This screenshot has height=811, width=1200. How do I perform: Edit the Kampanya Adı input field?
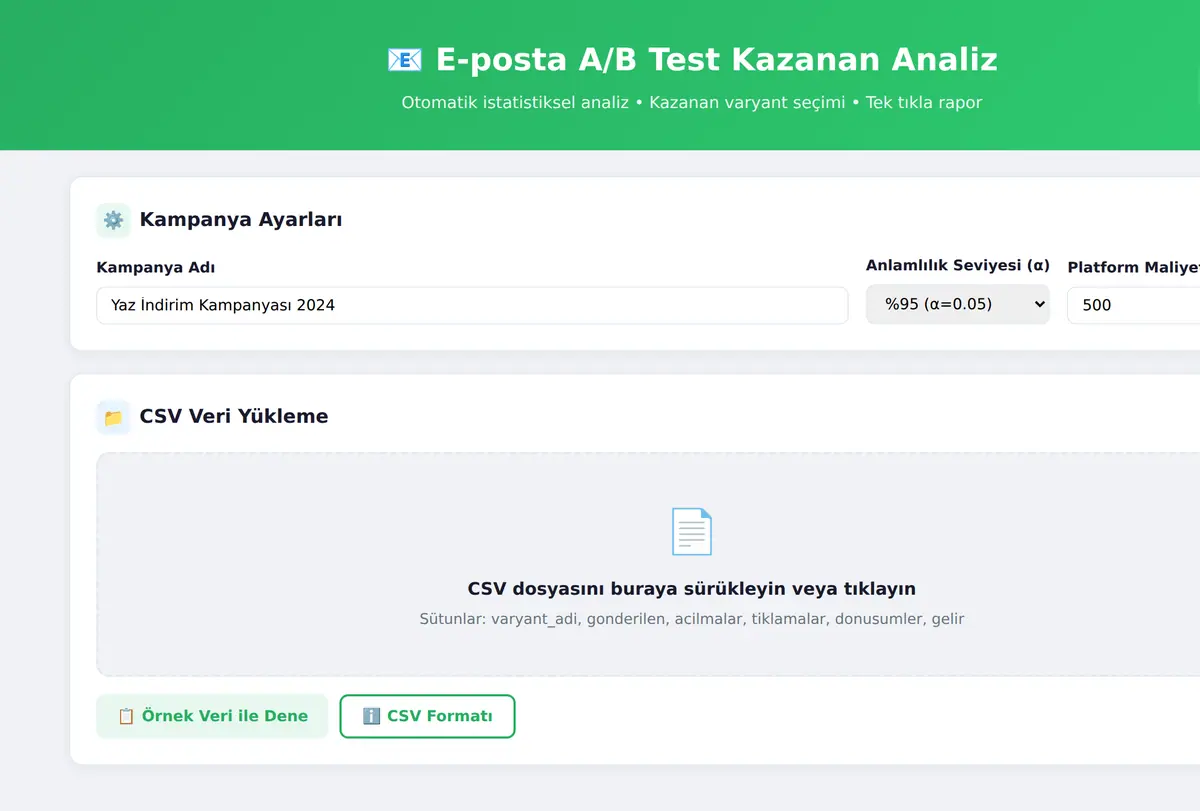[472, 305]
